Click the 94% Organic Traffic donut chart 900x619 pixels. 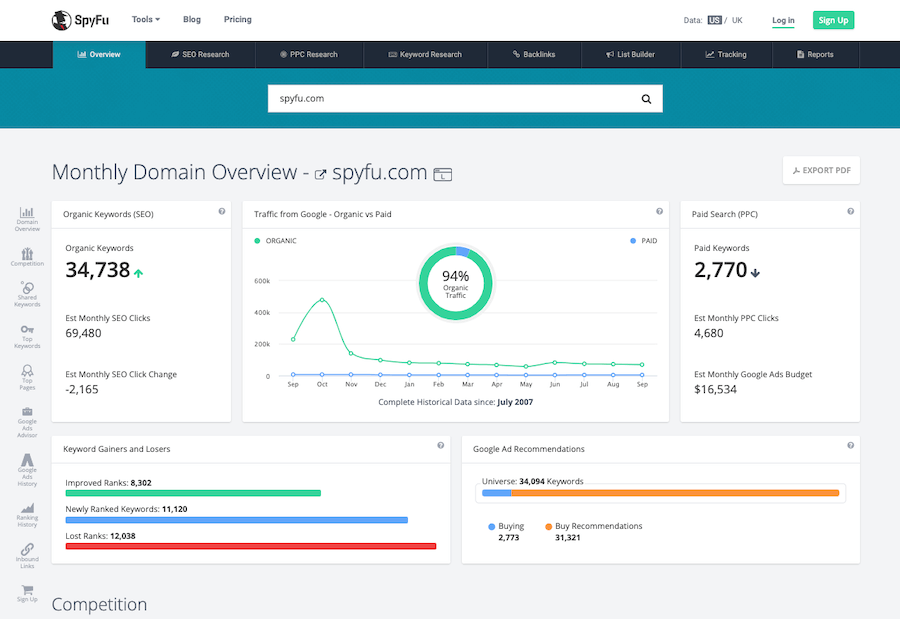pyautogui.click(x=456, y=283)
